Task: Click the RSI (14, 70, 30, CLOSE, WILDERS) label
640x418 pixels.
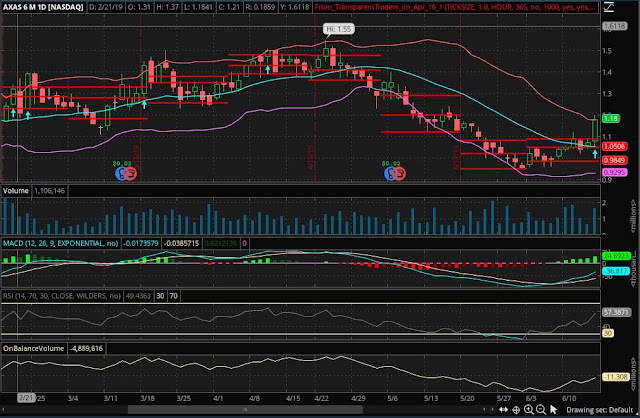Action: click(x=62, y=296)
